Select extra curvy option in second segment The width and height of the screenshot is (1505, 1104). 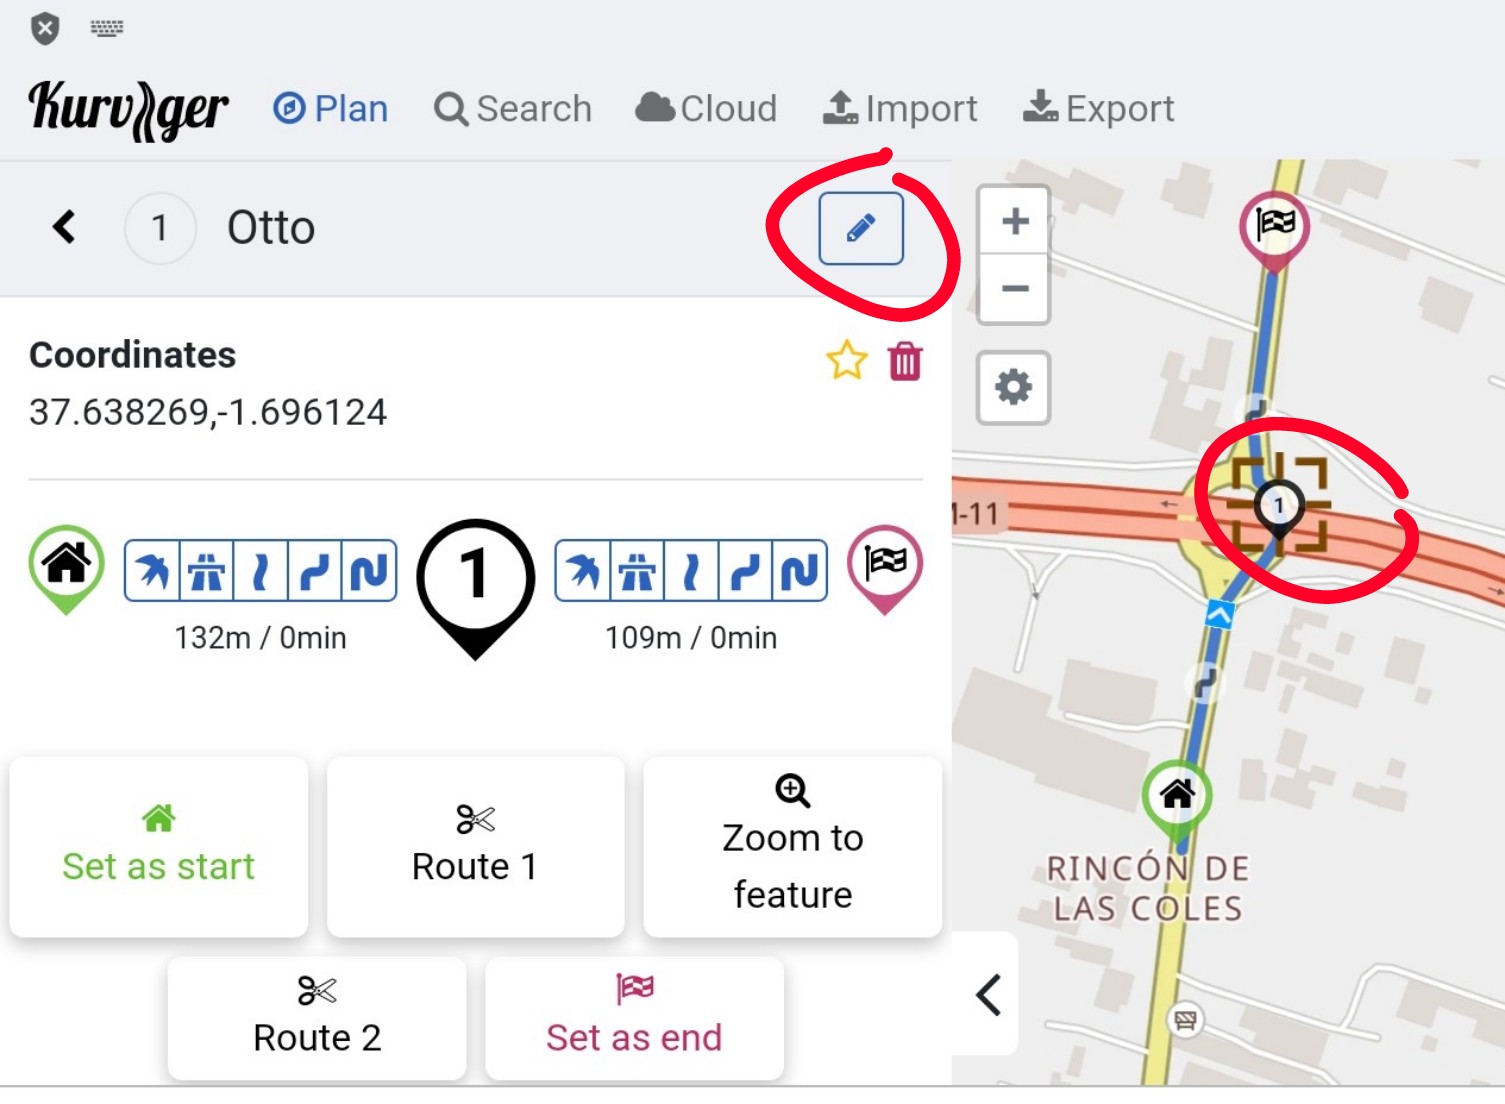[800, 571]
